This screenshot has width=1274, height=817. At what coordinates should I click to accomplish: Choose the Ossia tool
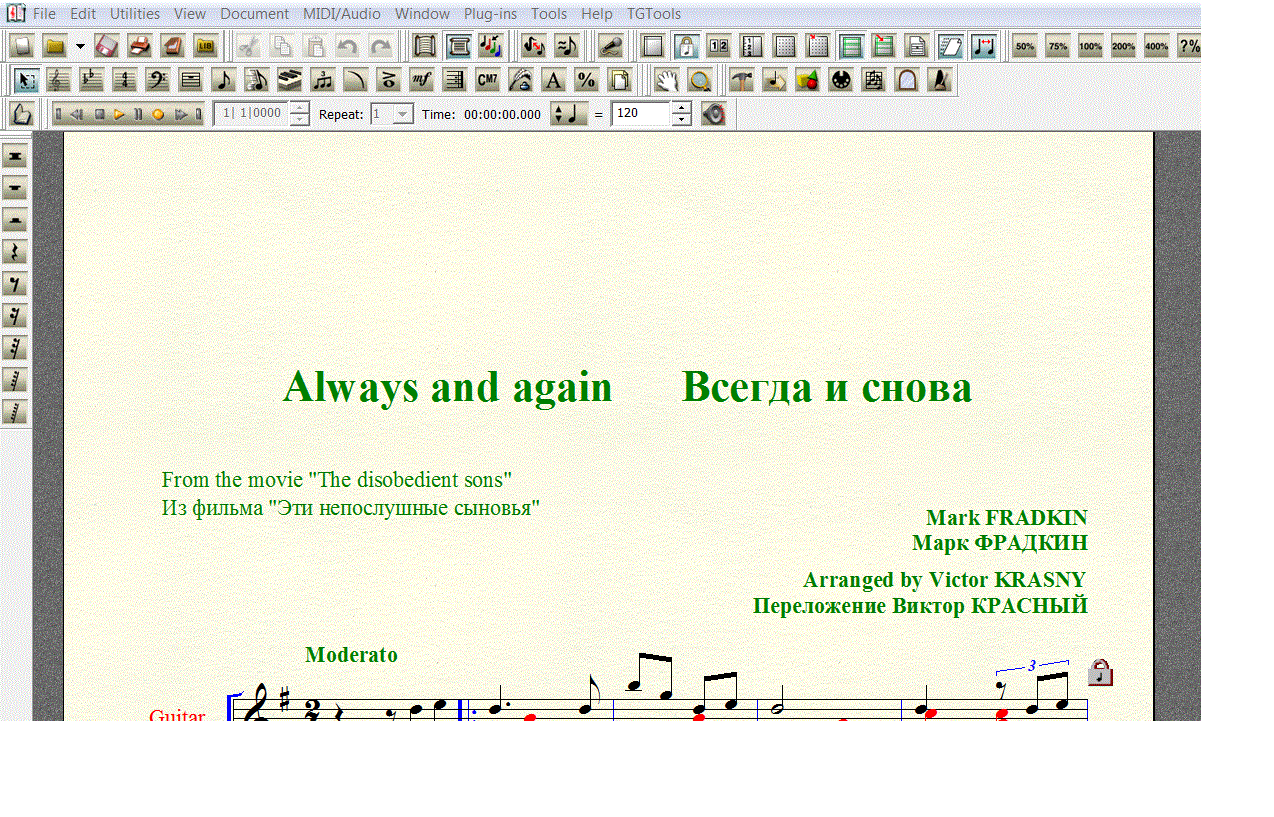pos(873,80)
